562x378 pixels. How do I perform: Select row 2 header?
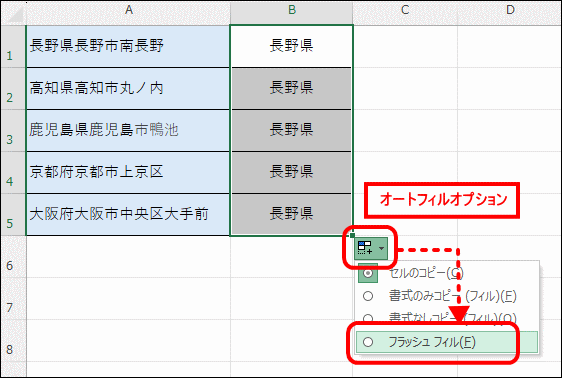tap(13, 88)
